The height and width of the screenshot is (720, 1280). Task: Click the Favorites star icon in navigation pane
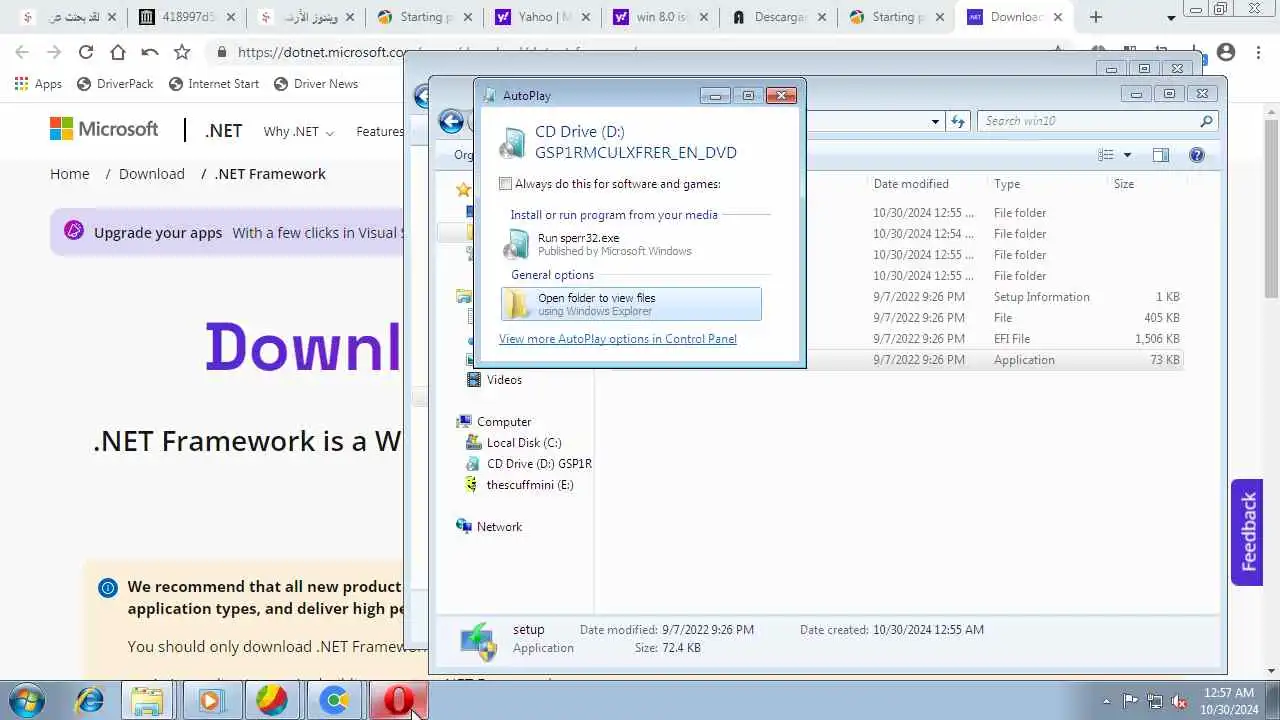pyautogui.click(x=463, y=190)
